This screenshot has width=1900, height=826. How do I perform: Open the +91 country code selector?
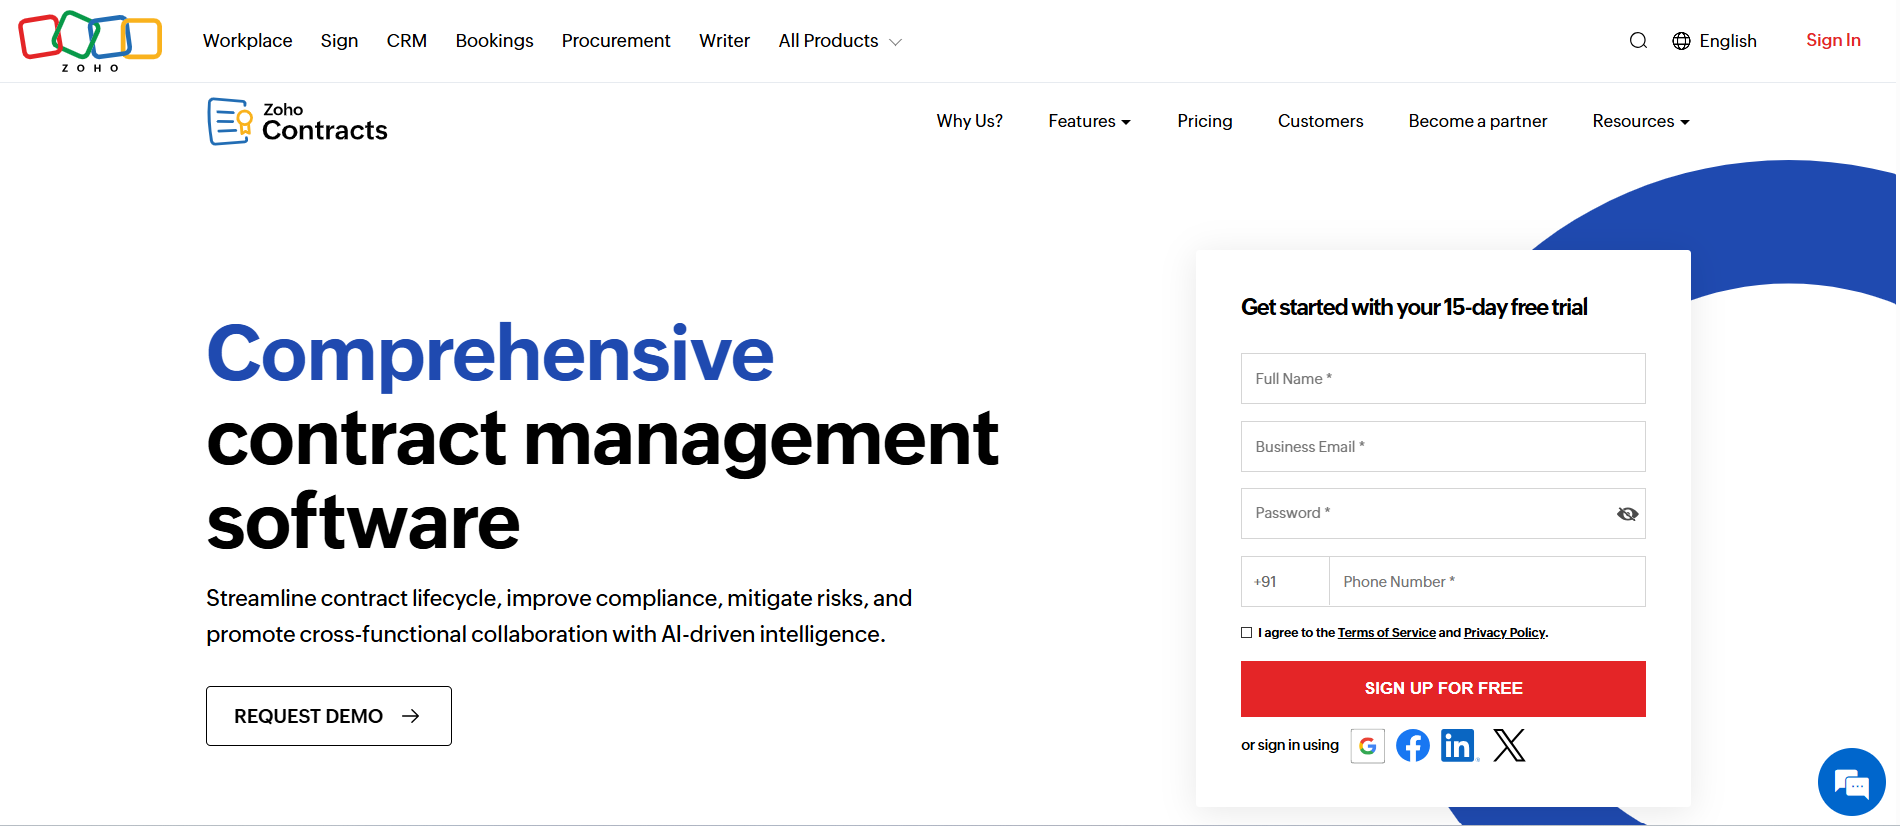[1285, 582]
